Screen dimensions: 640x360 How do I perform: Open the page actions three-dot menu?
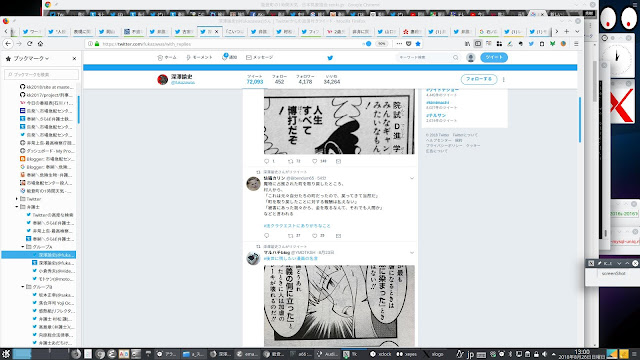[399, 44]
